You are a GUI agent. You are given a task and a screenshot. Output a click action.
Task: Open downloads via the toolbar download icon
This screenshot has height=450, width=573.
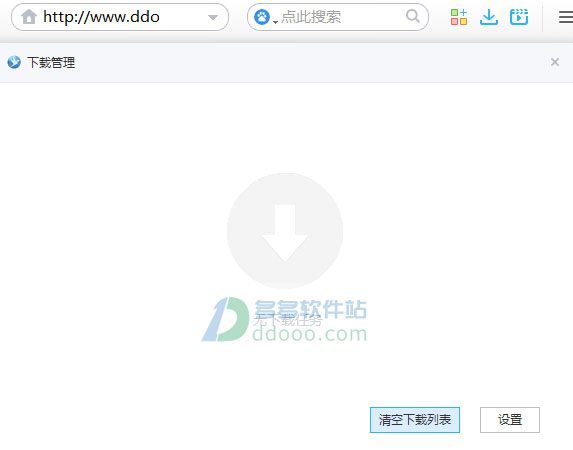pyautogui.click(x=489, y=17)
